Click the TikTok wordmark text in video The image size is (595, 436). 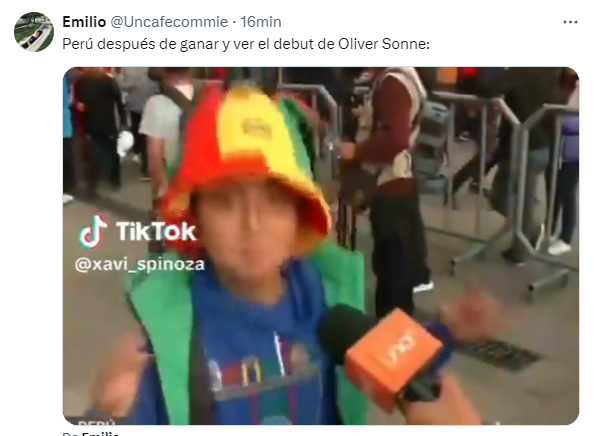(156, 231)
